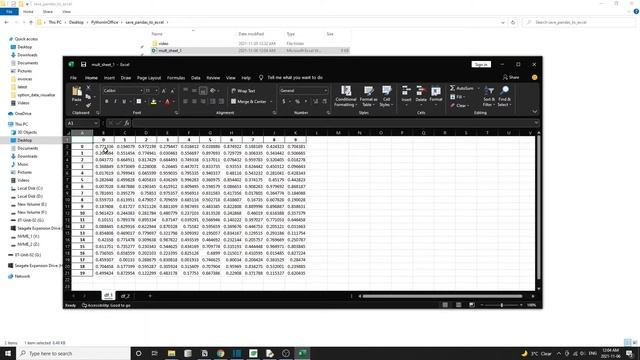Image resolution: width=640 pixels, height=360 pixels.
Task: Expand the Name Box dropdown arrow
Action: [x=96, y=123]
